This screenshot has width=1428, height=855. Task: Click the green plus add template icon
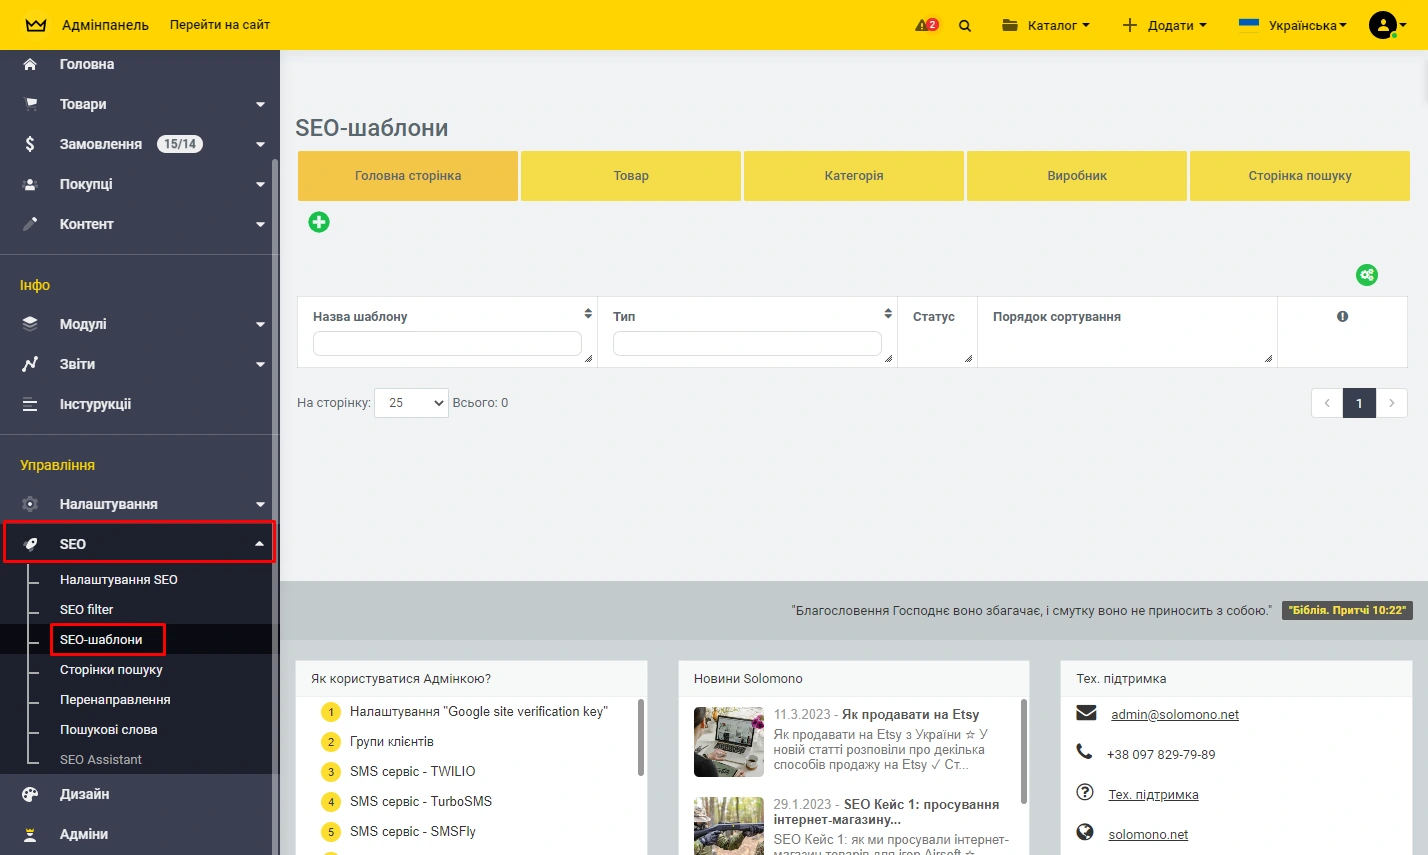point(319,222)
